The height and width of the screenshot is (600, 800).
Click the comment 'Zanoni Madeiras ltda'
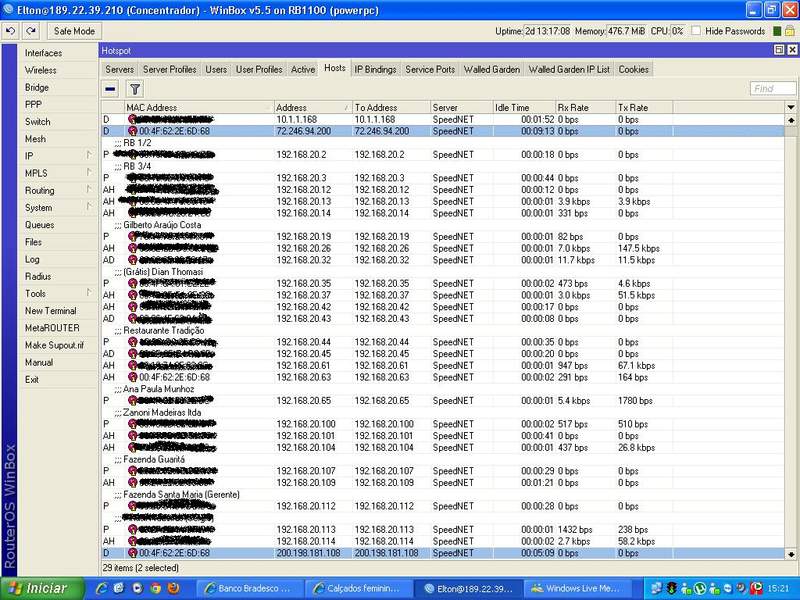point(162,413)
